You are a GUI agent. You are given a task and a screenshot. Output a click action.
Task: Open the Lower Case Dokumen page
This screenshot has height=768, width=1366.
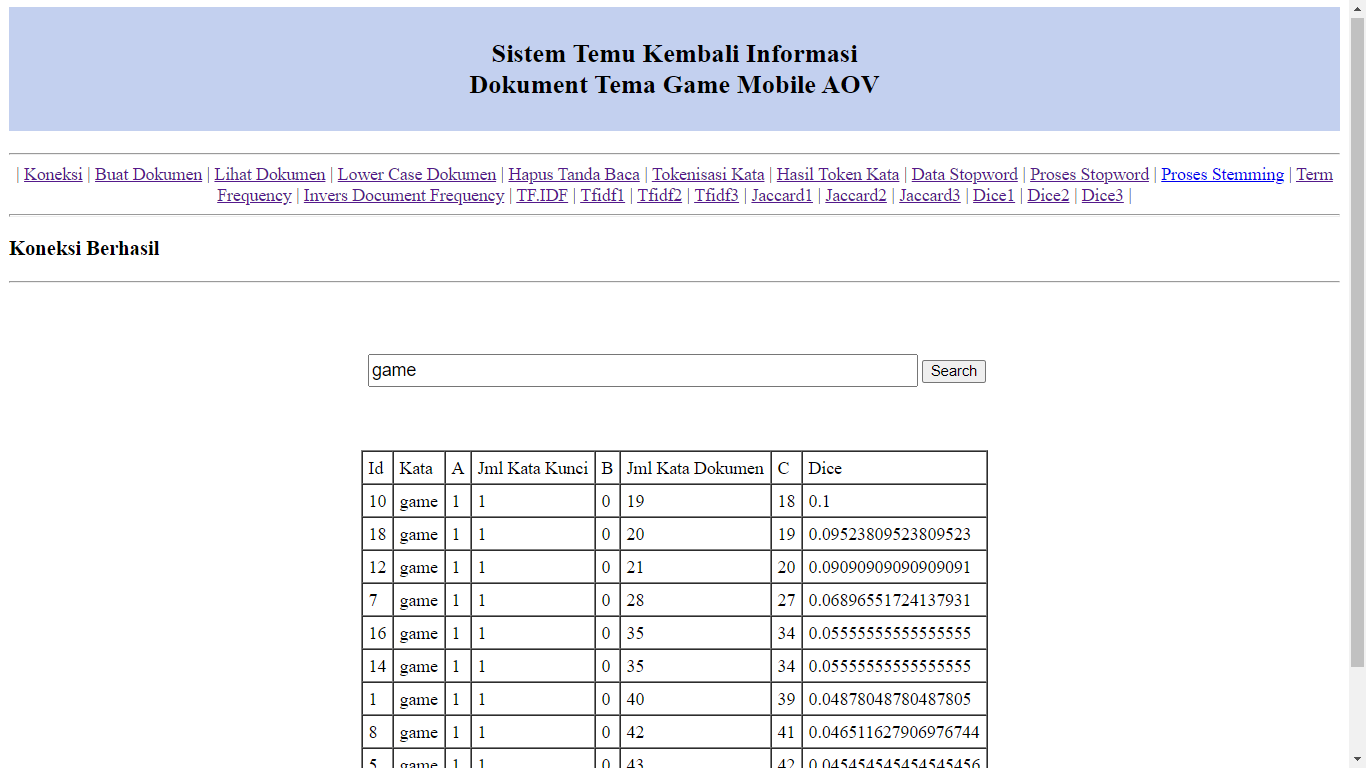(x=416, y=174)
